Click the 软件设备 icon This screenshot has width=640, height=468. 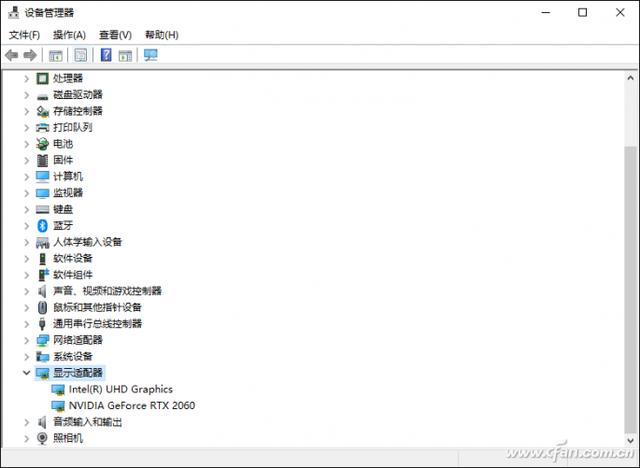point(42,259)
